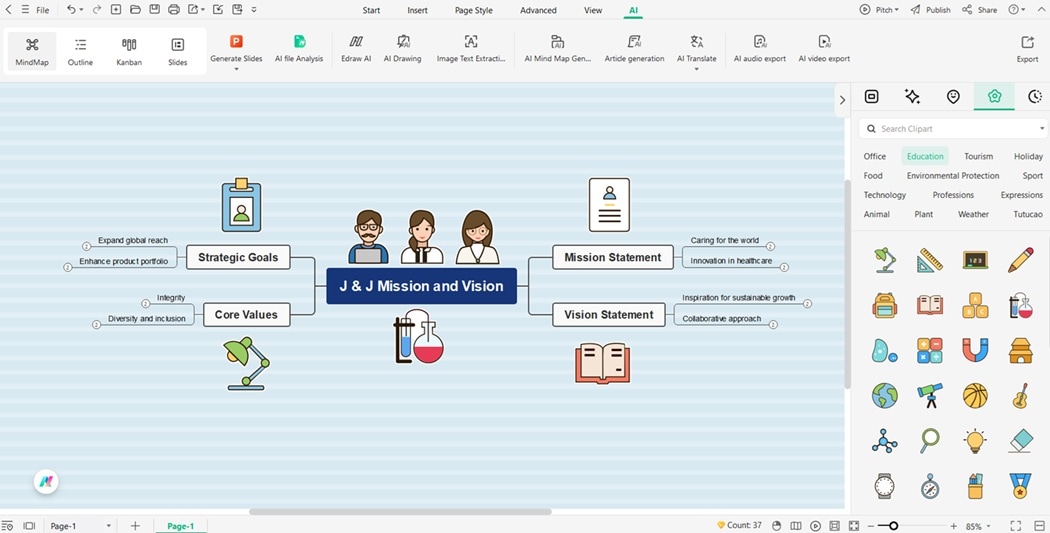Start Image Text Extraction
Image resolution: width=1050 pixels, height=533 pixels.
[x=471, y=50]
